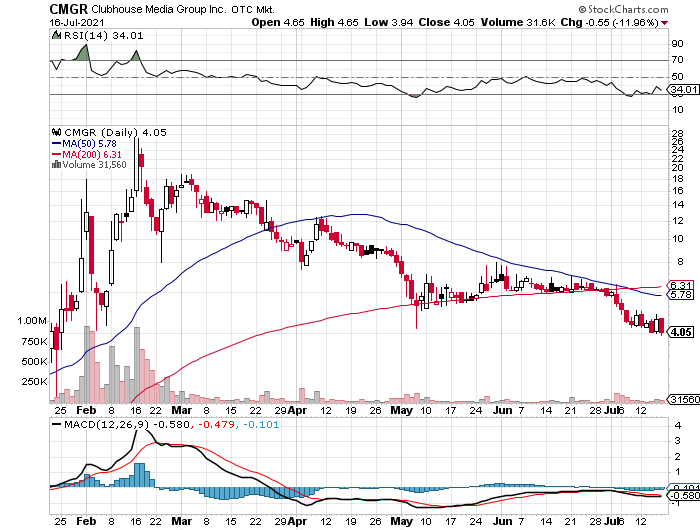Click the volume bars icon in legend
The image size is (700, 530).
pyautogui.click(x=55, y=165)
